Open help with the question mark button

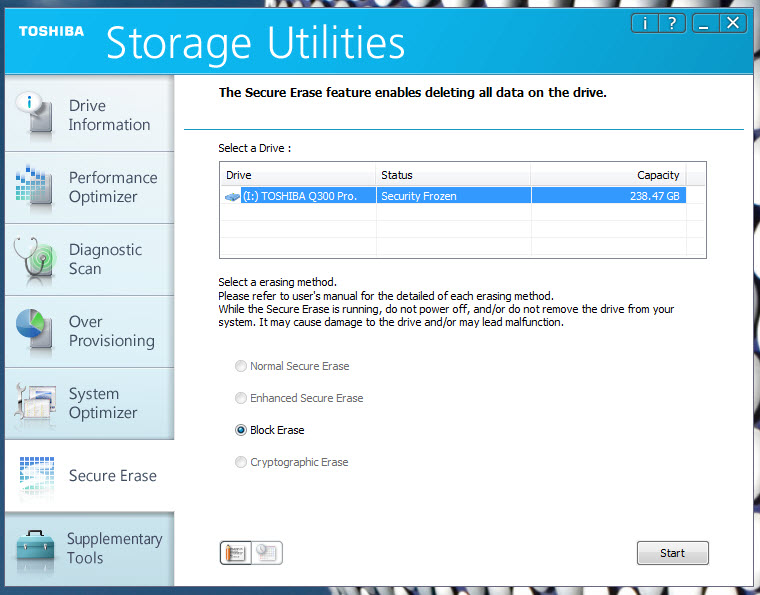[672, 23]
